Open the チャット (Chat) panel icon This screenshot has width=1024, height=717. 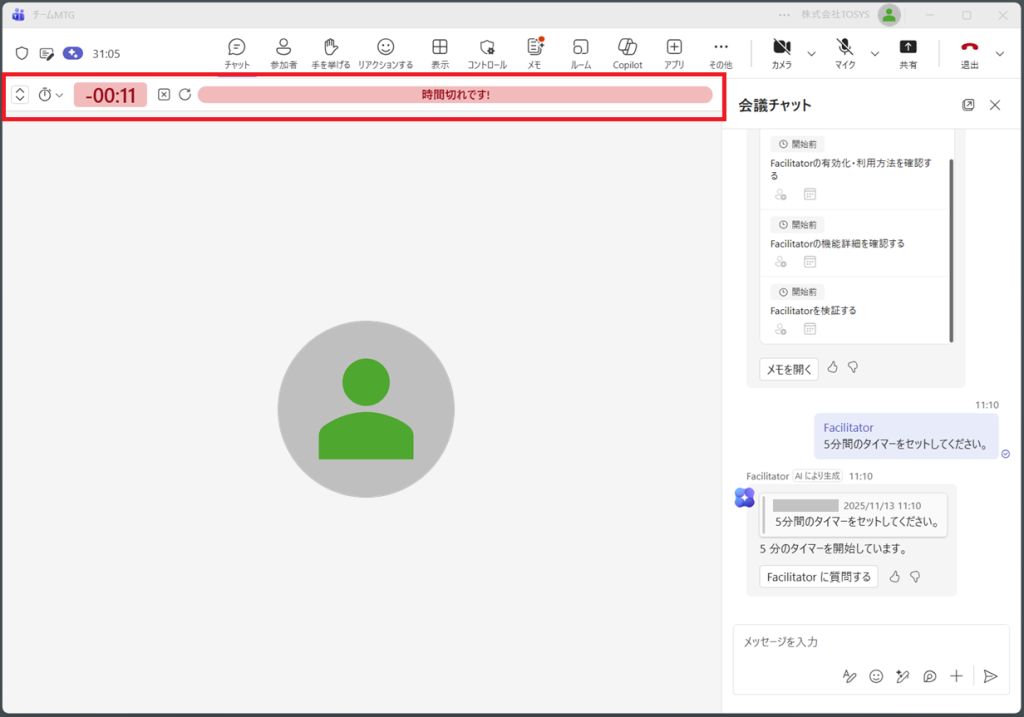[237, 52]
